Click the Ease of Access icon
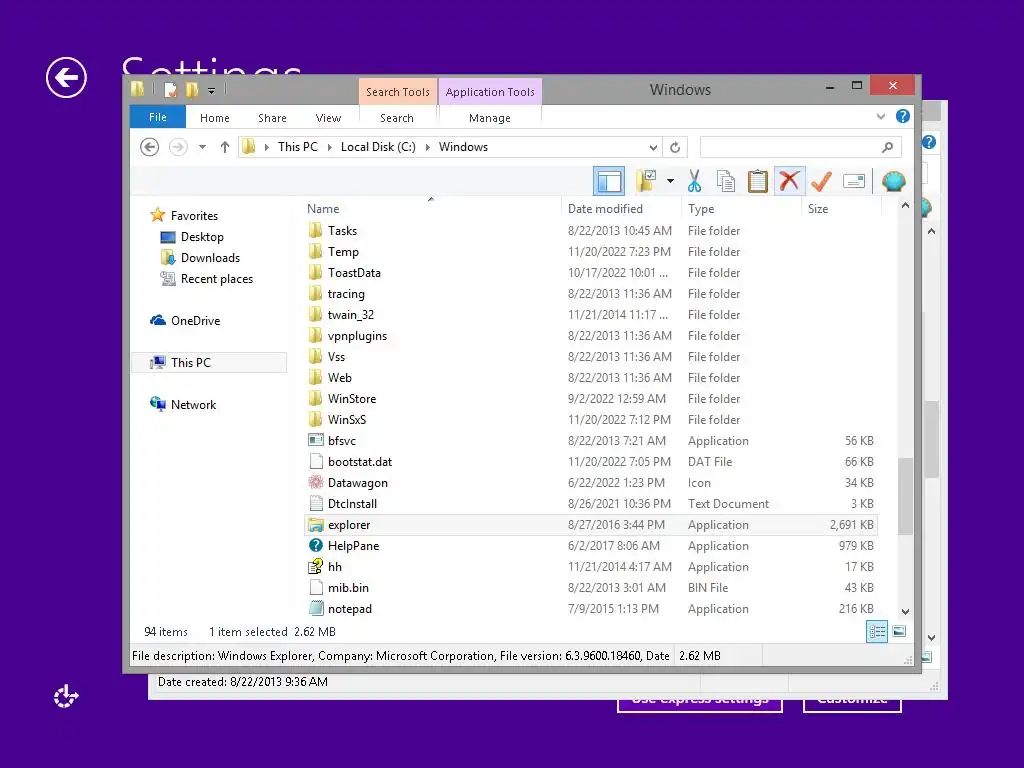The image size is (1024, 768). (65, 697)
